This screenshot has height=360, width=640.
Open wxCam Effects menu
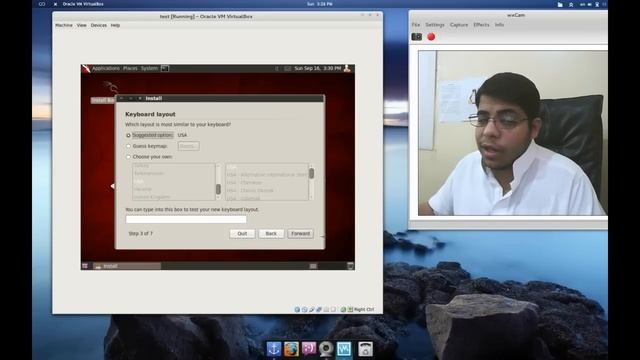[x=481, y=25]
